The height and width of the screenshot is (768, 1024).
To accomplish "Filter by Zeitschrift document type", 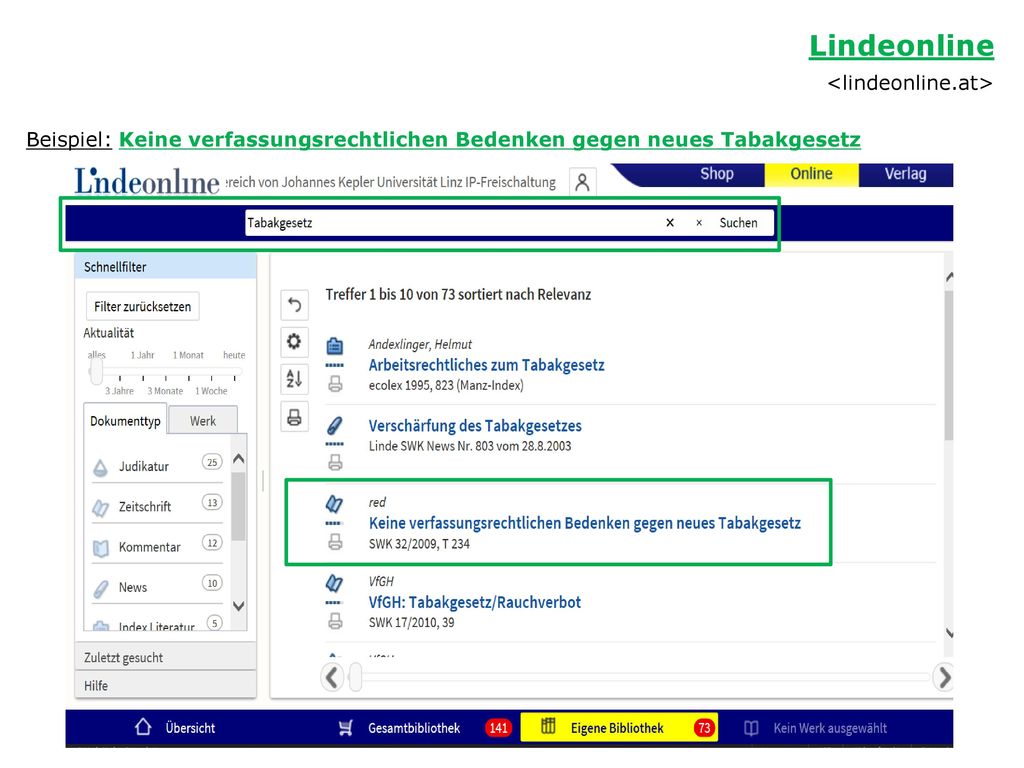I will [145, 507].
